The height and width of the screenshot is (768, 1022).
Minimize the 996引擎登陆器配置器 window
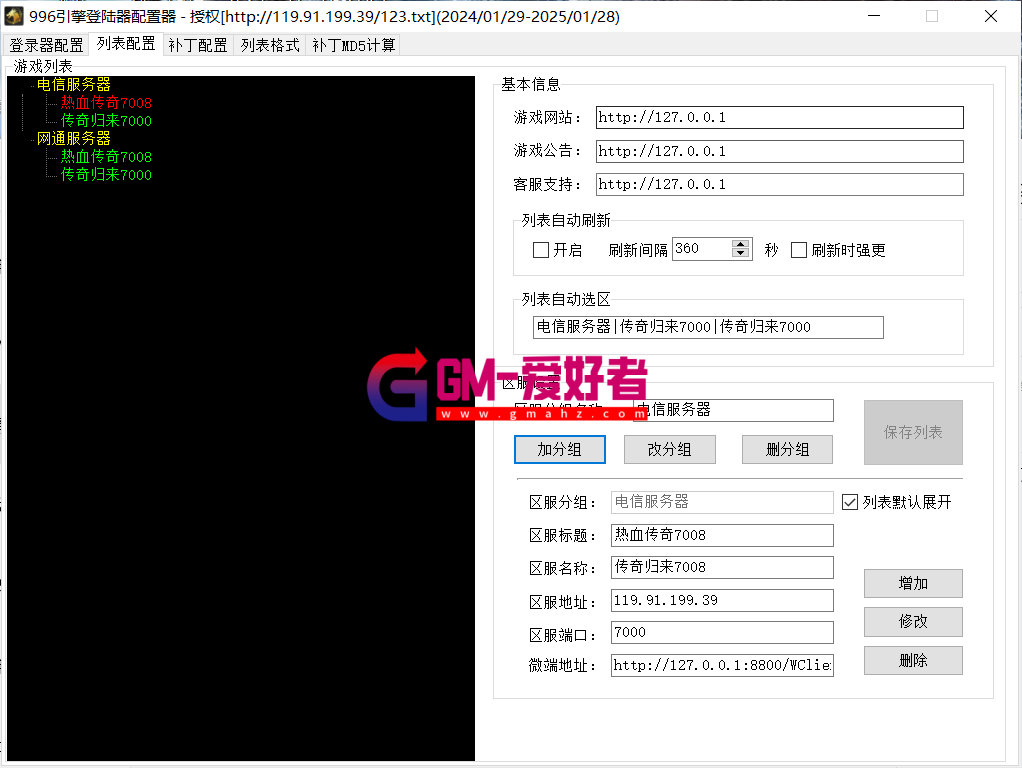pyautogui.click(x=874, y=16)
